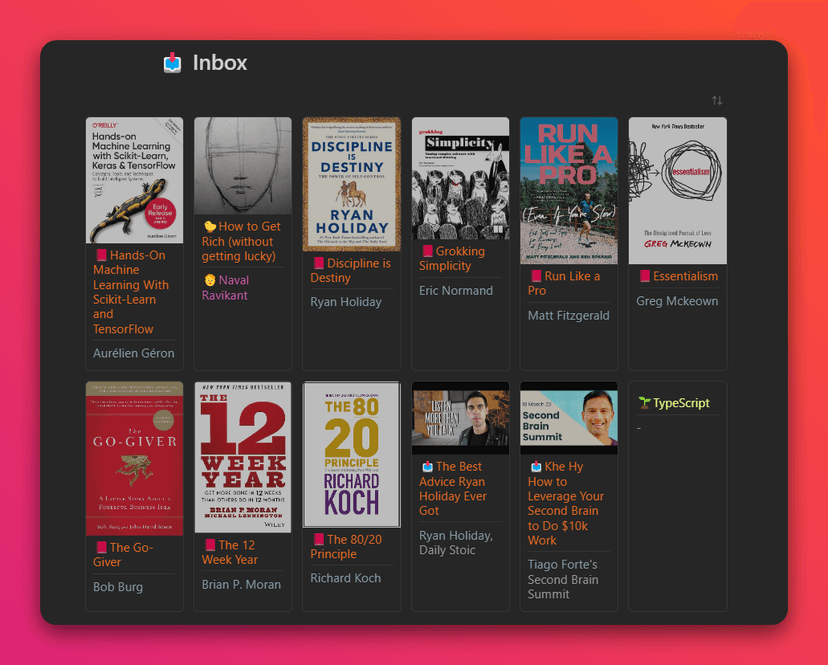
Task: Click the Inbox page title
Action: (x=220, y=63)
